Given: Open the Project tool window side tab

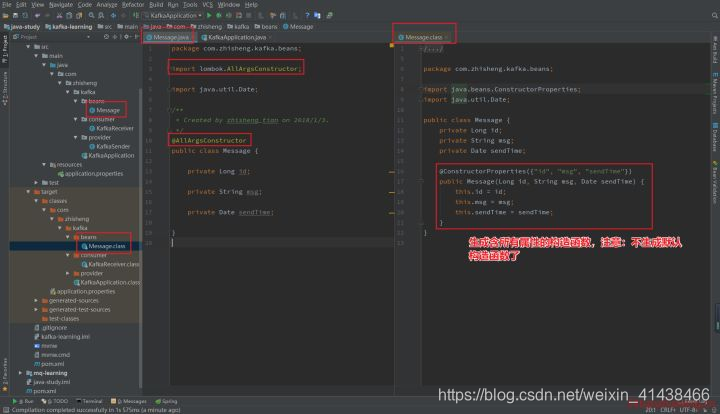Looking at the screenshot, I should pos(5,49).
